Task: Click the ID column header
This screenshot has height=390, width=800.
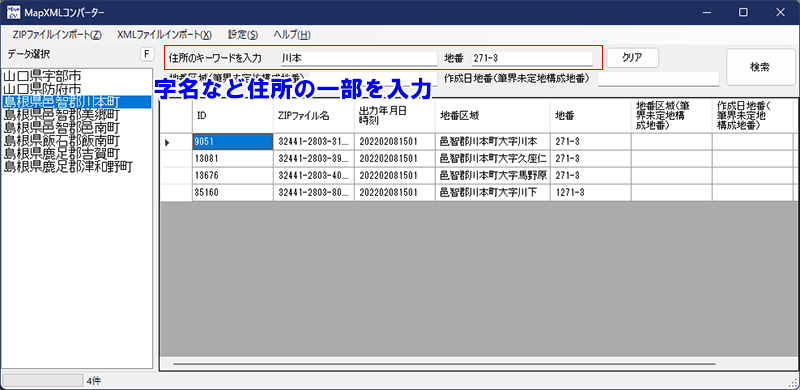Action: tap(233, 116)
